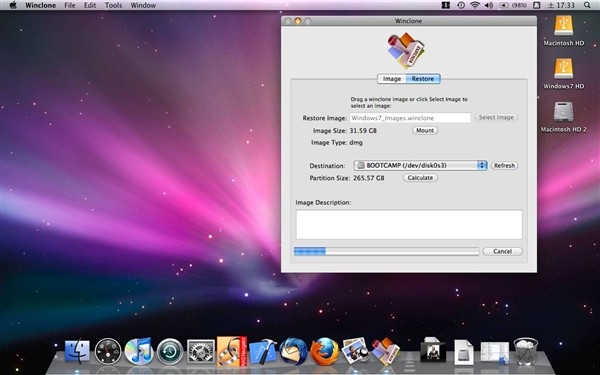Image resolution: width=600 pixels, height=375 pixels.
Task: Click the volume icon in menu bar
Action: (489, 5)
